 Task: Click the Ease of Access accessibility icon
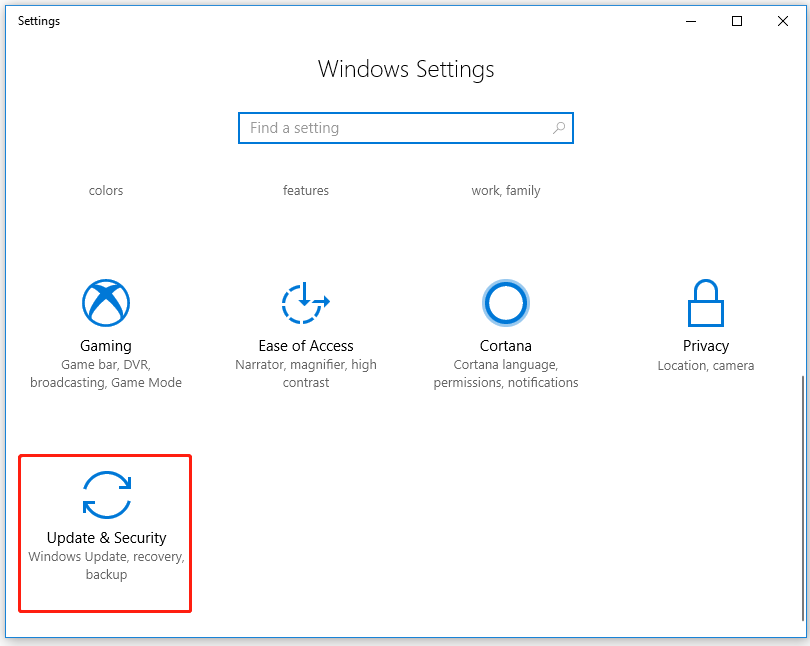[305, 302]
